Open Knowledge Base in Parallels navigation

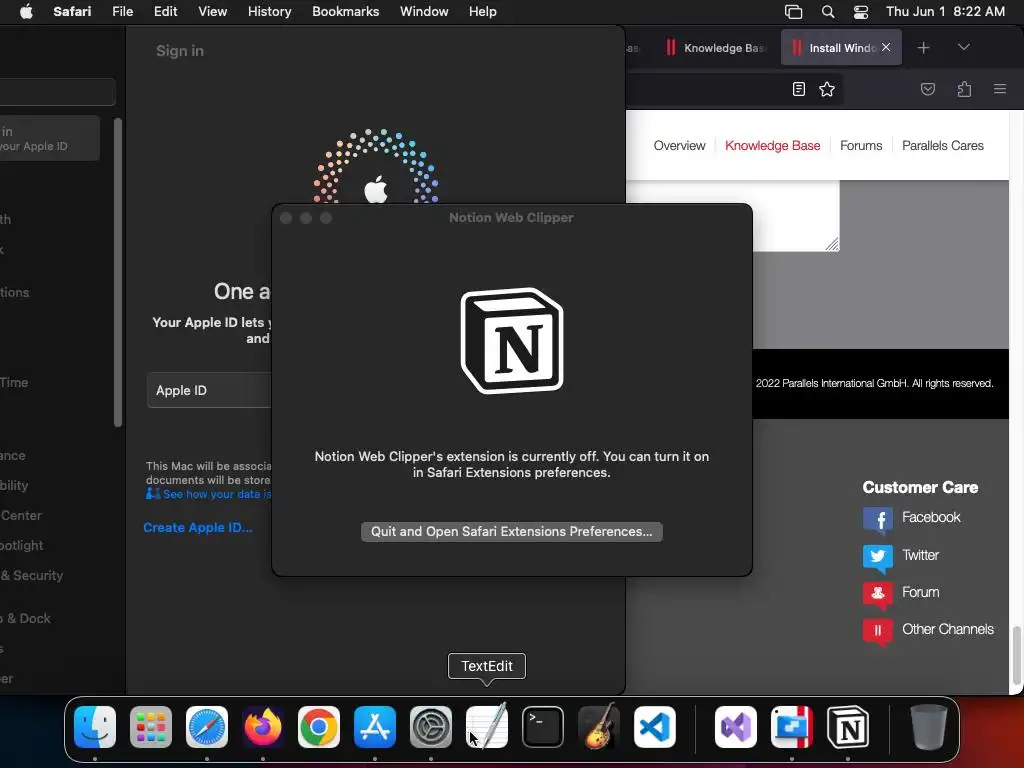pos(773,146)
